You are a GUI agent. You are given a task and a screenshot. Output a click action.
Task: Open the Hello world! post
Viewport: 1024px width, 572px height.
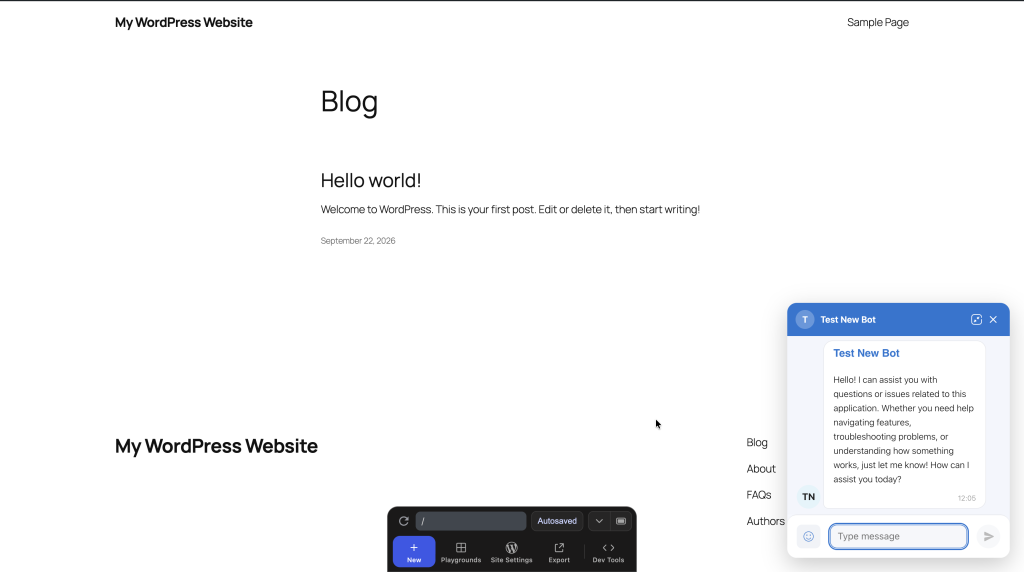(371, 180)
